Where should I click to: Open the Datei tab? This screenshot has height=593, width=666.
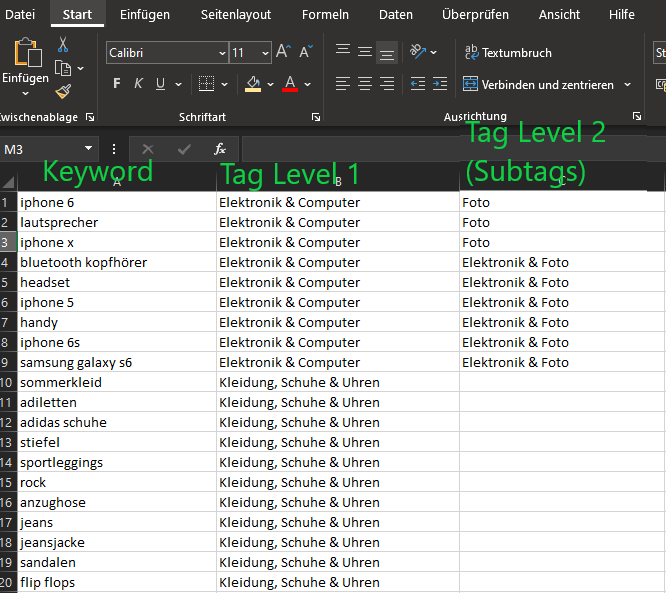coord(20,14)
